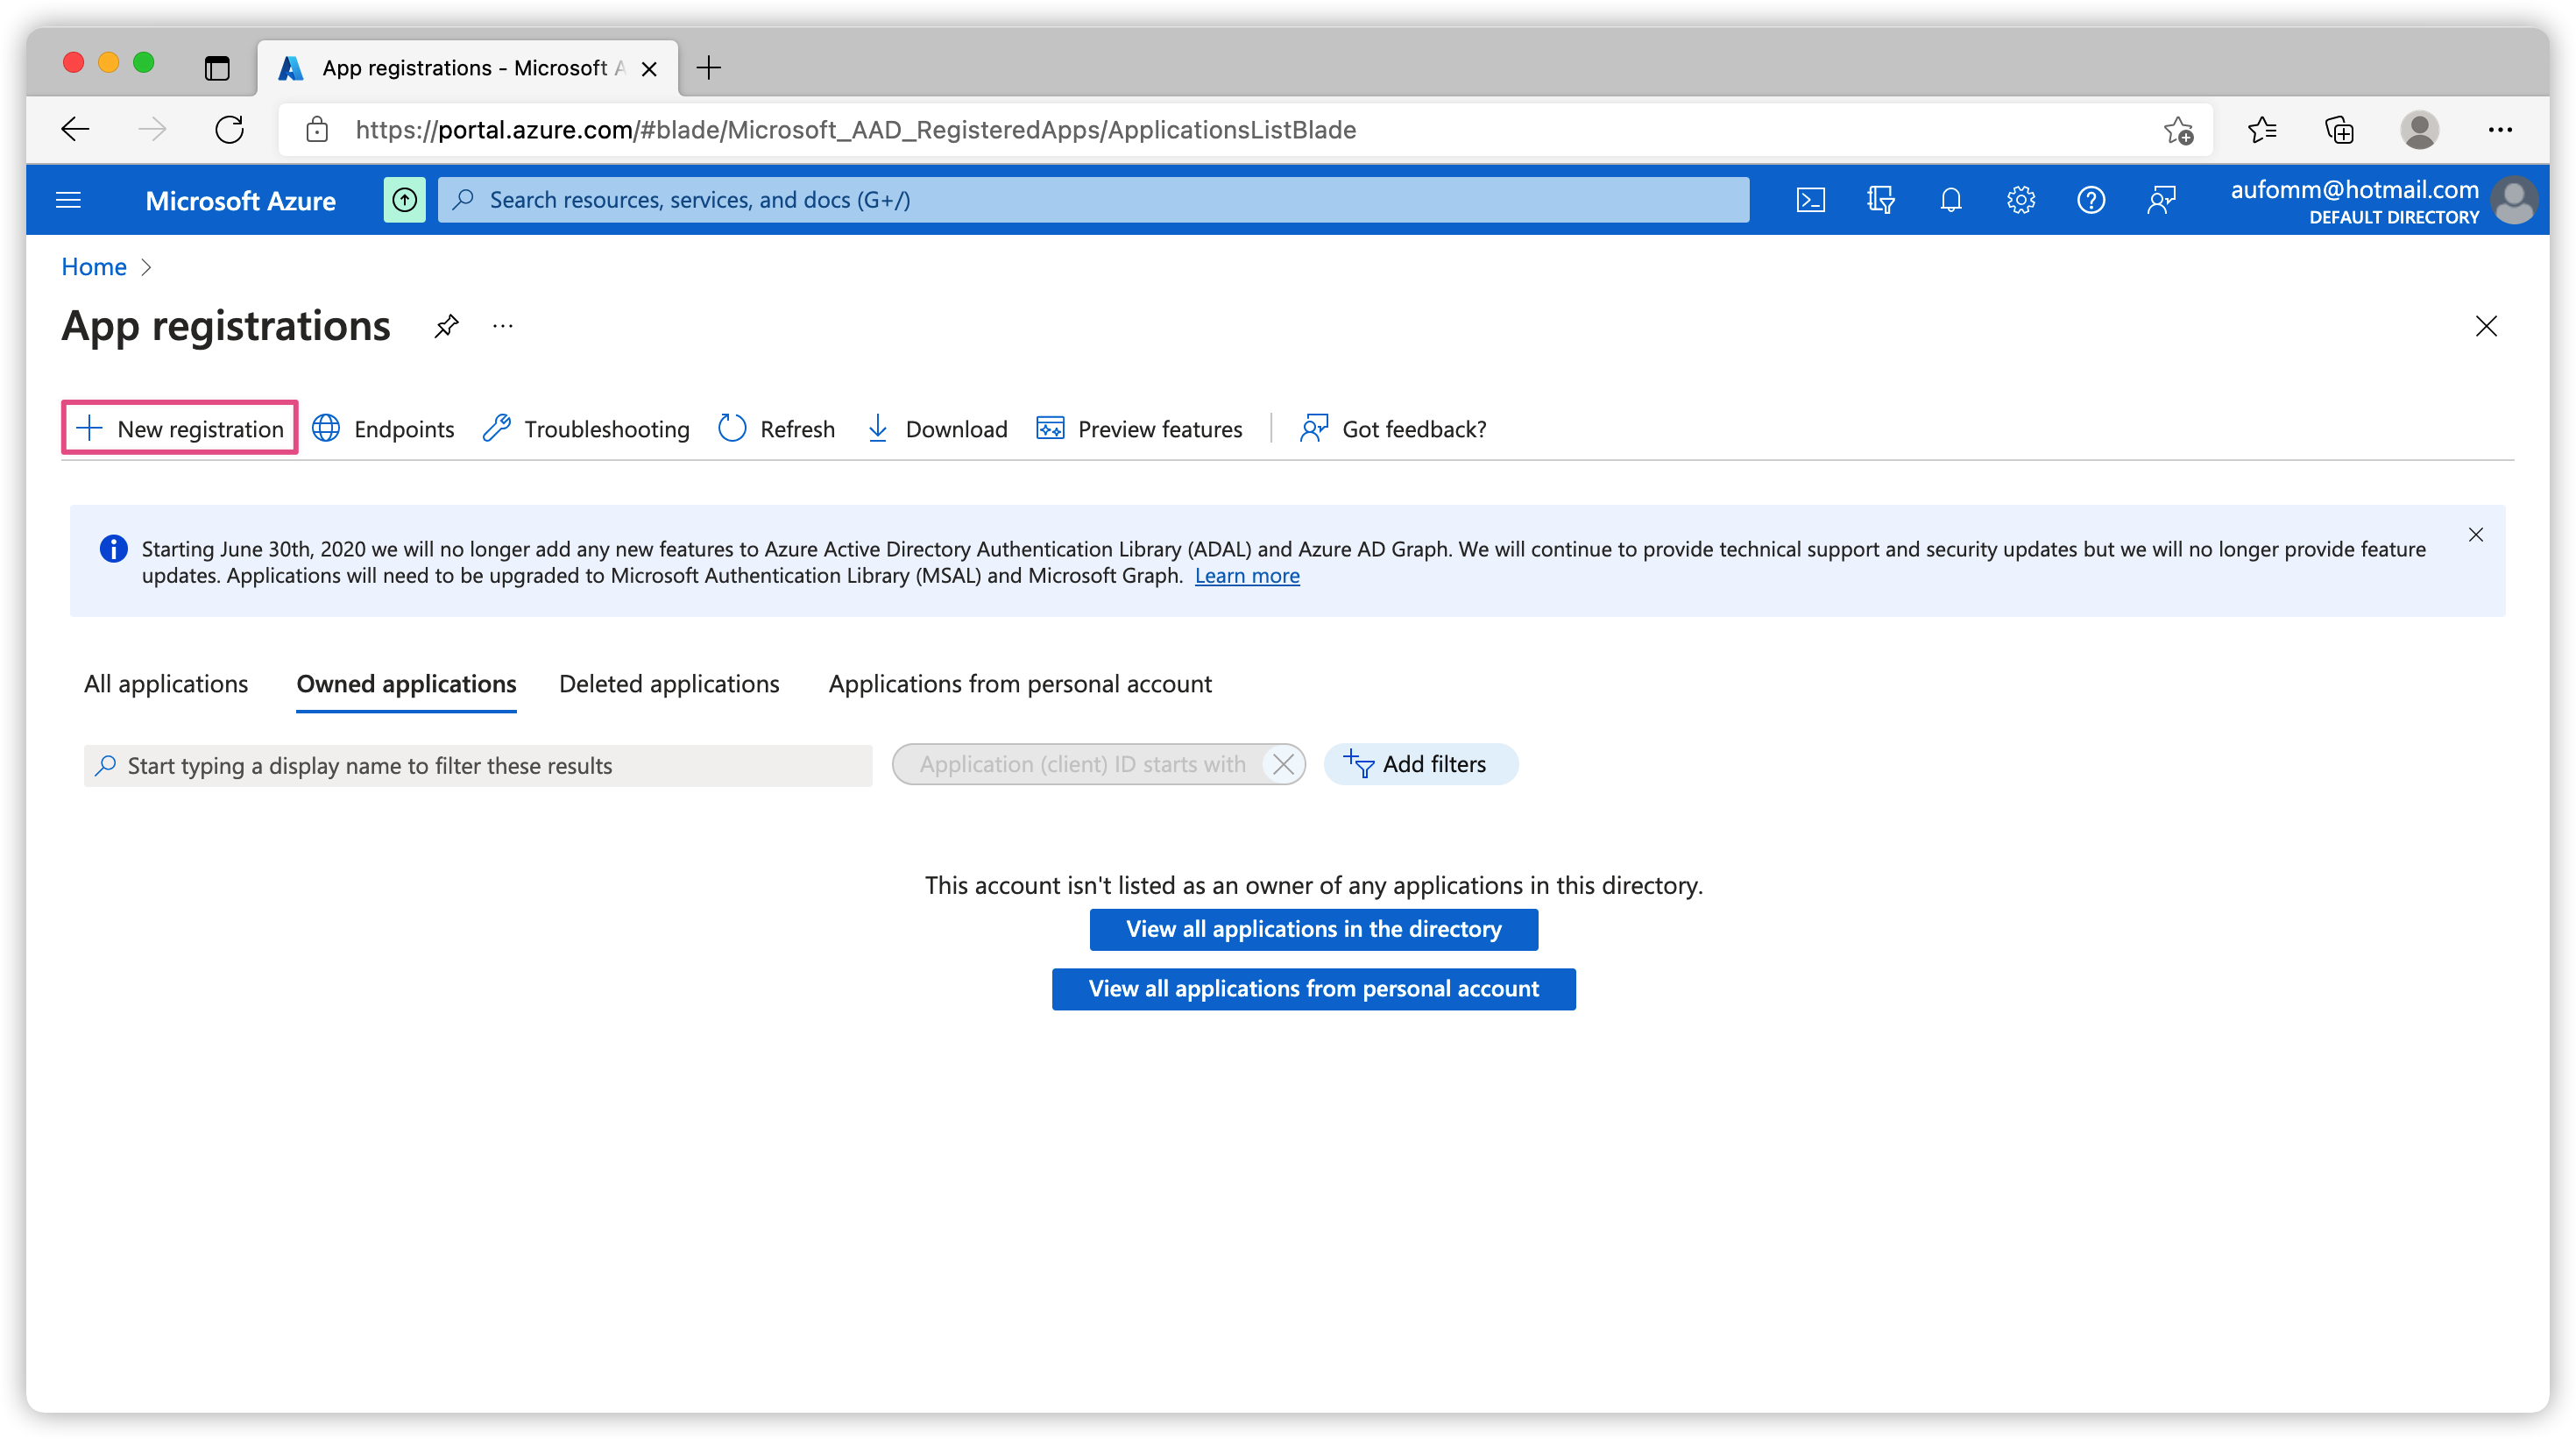The height and width of the screenshot is (1439, 2576).
Task: Switch to the All applications tab
Action: [x=166, y=684]
